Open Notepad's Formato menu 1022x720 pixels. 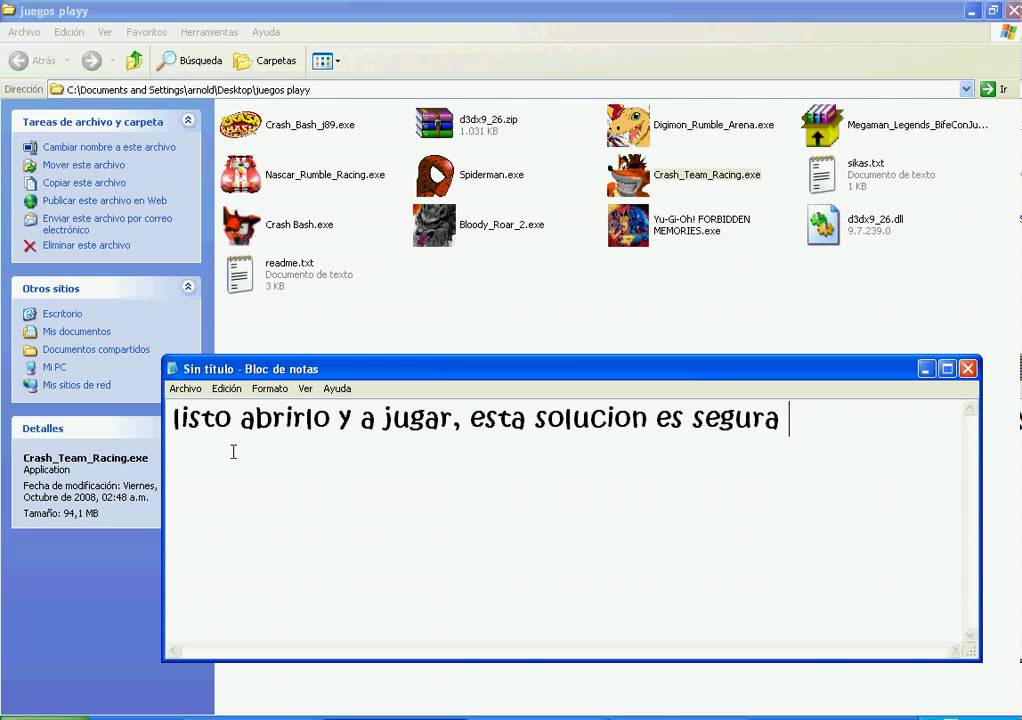pyautogui.click(x=270, y=388)
